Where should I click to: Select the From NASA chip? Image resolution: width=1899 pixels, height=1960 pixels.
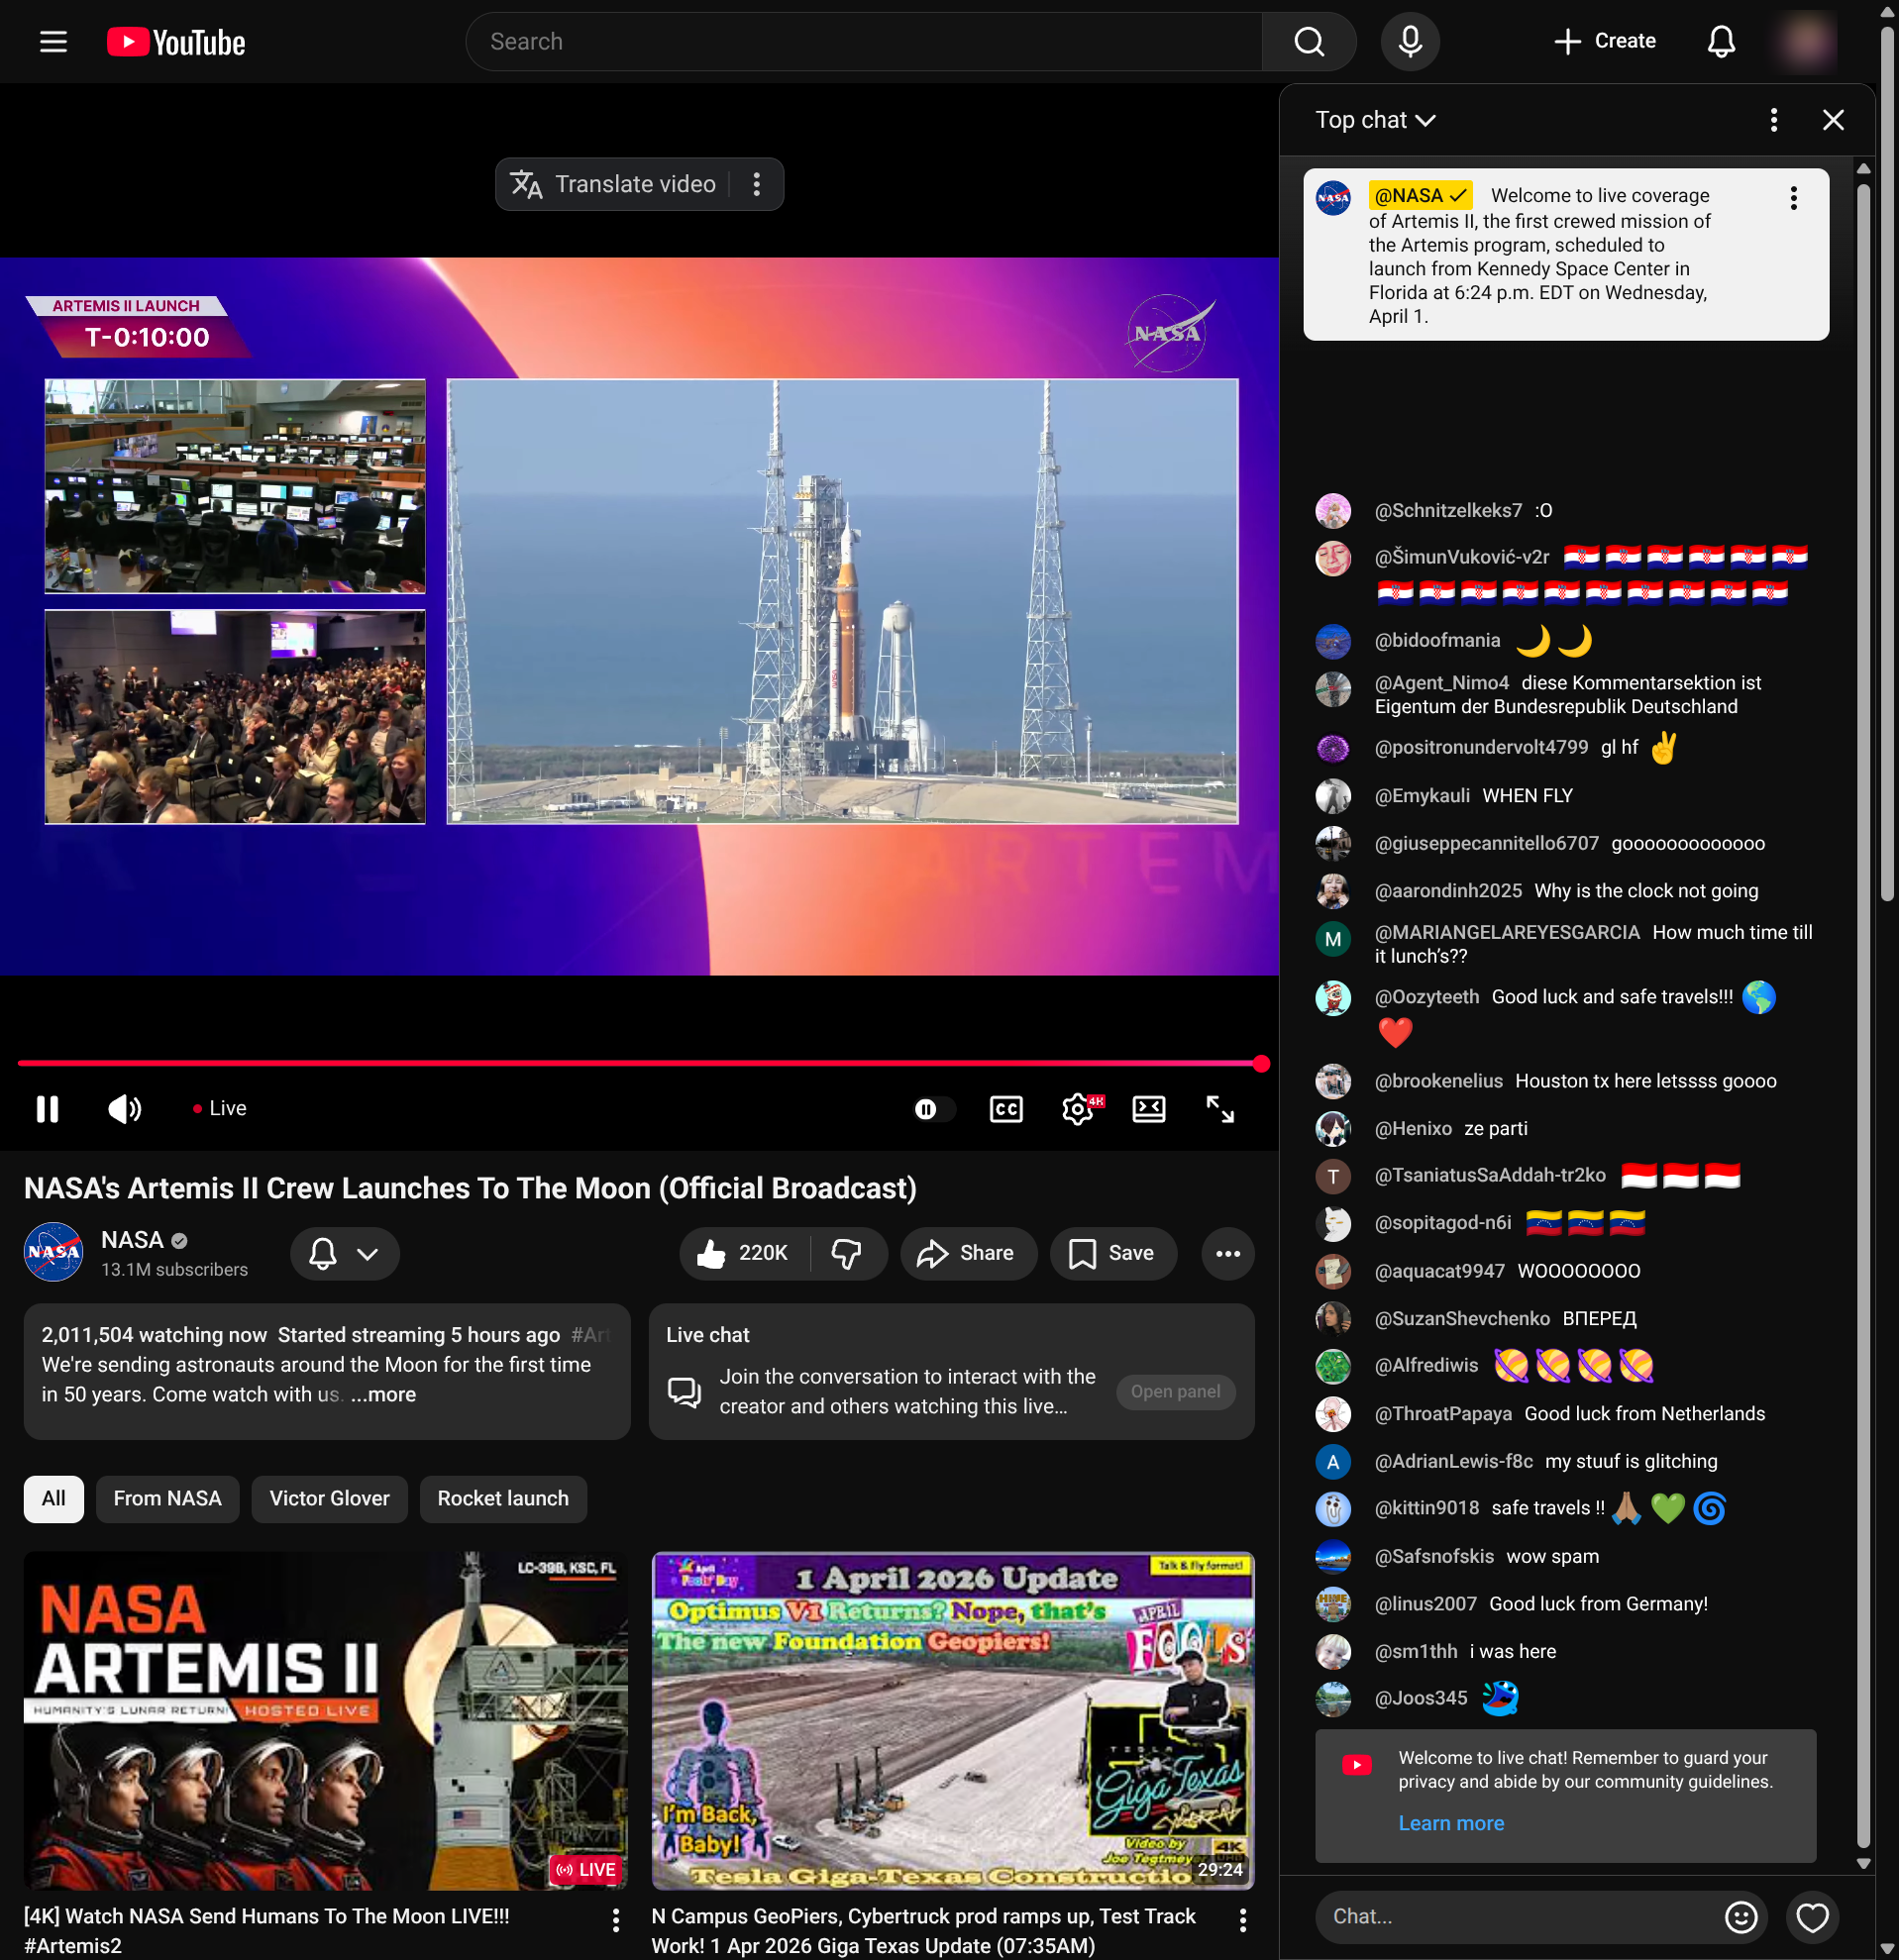pos(167,1498)
